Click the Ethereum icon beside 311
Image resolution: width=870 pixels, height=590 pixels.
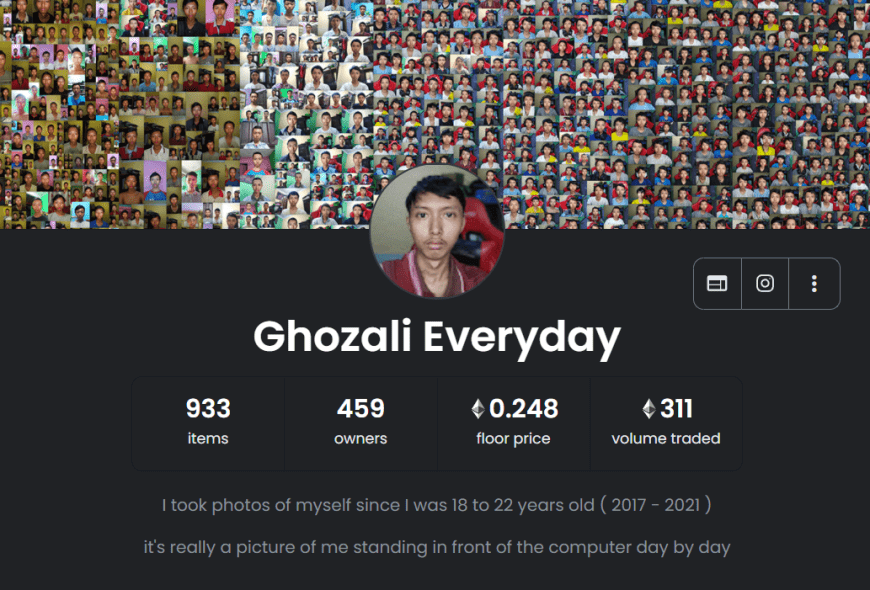coord(649,409)
